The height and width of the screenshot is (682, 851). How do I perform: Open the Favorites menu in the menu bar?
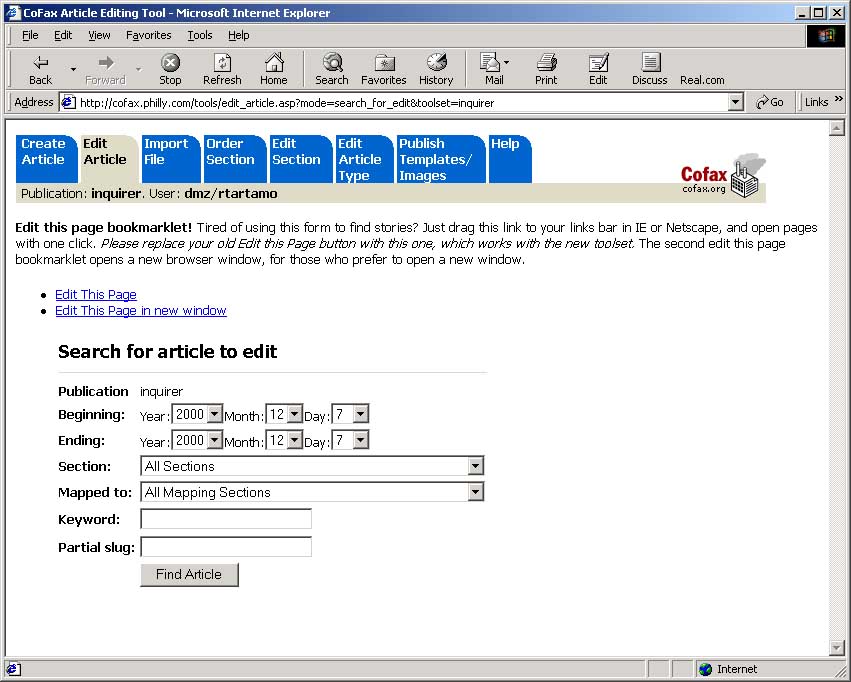(x=149, y=35)
